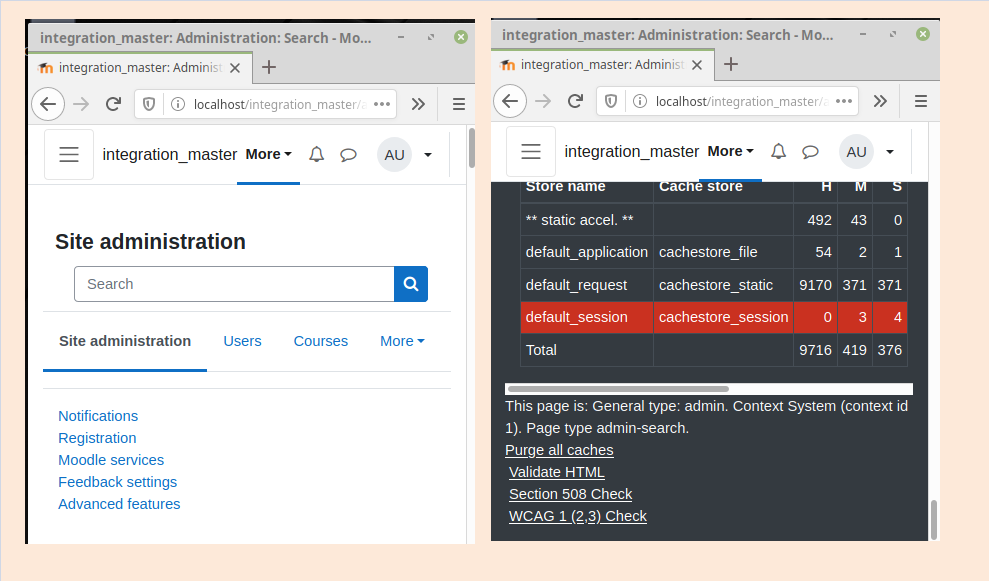Open page actions dots in right window
This screenshot has width=989, height=581.
(x=843, y=101)
